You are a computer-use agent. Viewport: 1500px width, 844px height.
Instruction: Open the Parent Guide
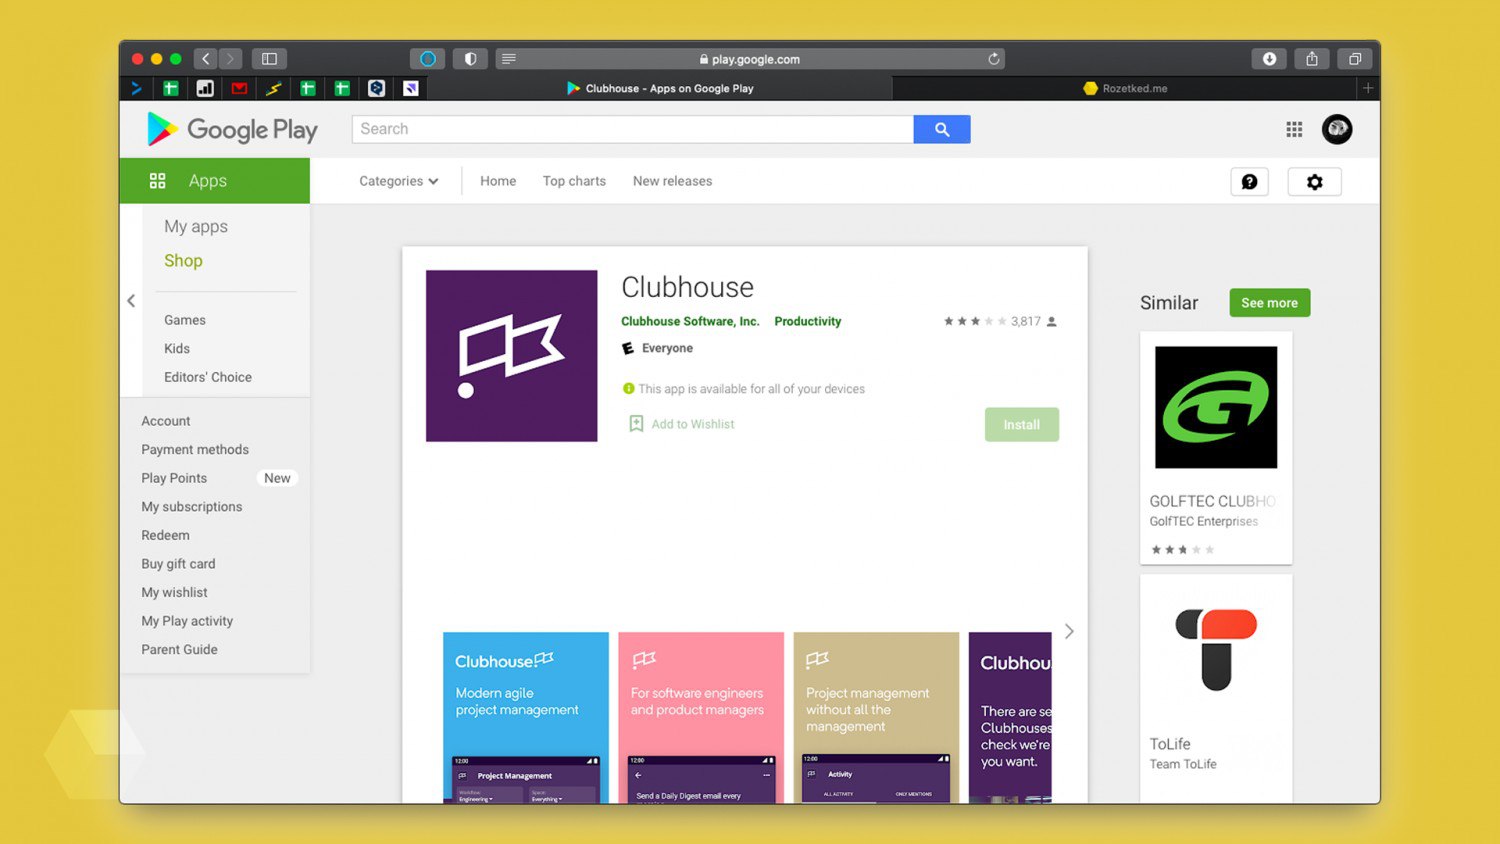point(179,649)
